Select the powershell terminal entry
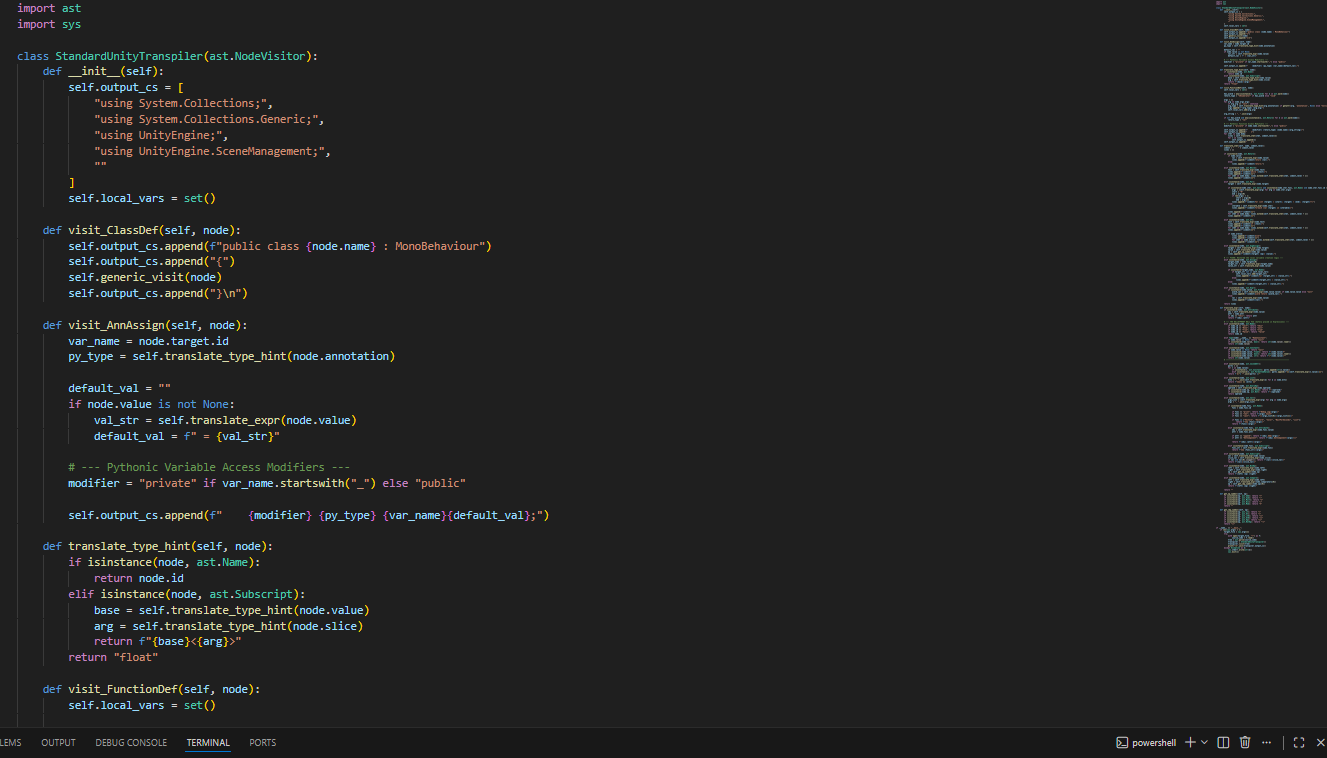 1146,743
